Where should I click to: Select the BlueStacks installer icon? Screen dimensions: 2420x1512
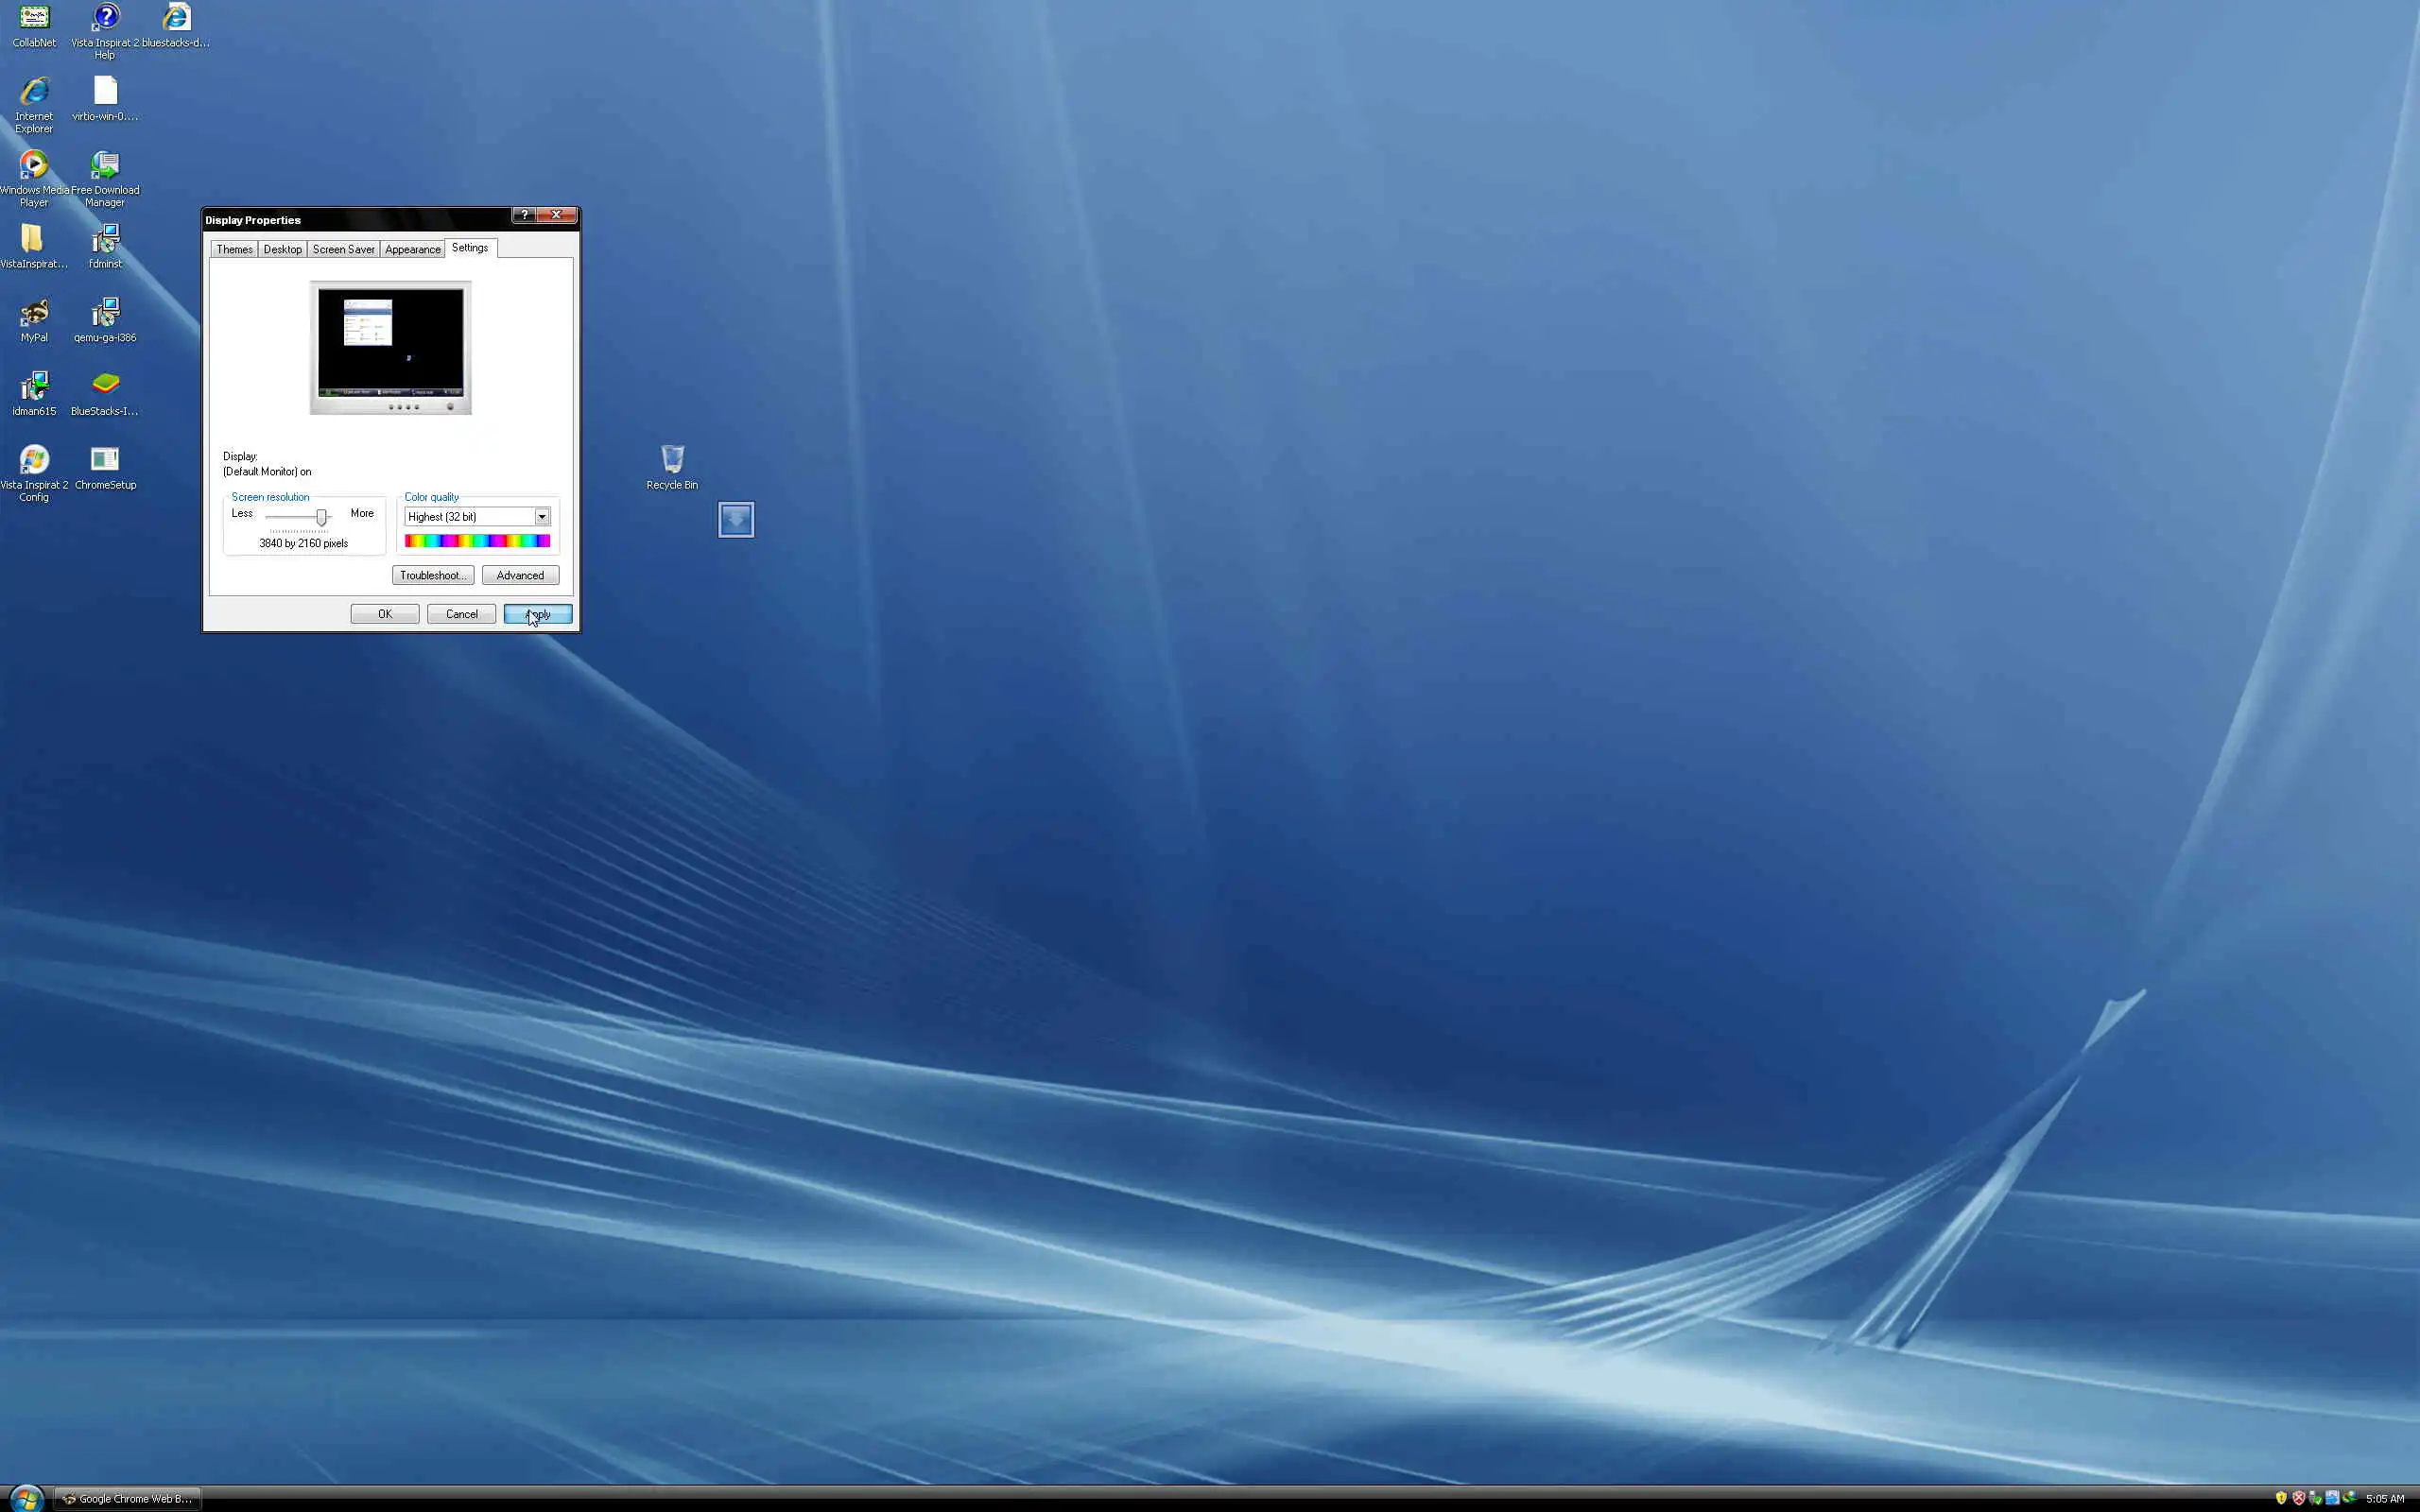pos(105,385)
